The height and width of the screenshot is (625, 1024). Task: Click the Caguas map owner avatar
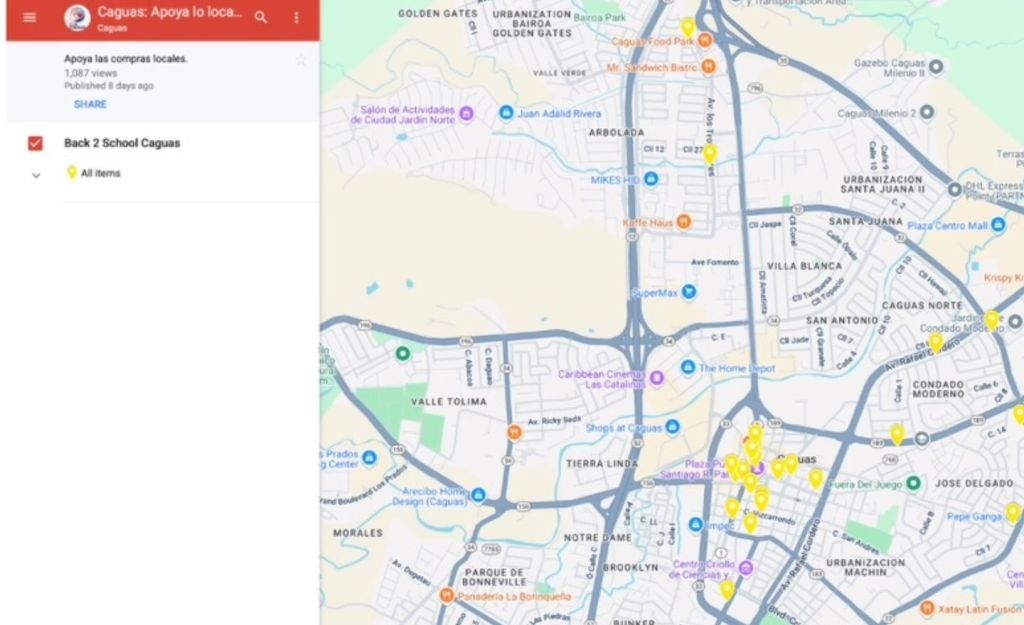pos(77,18)
